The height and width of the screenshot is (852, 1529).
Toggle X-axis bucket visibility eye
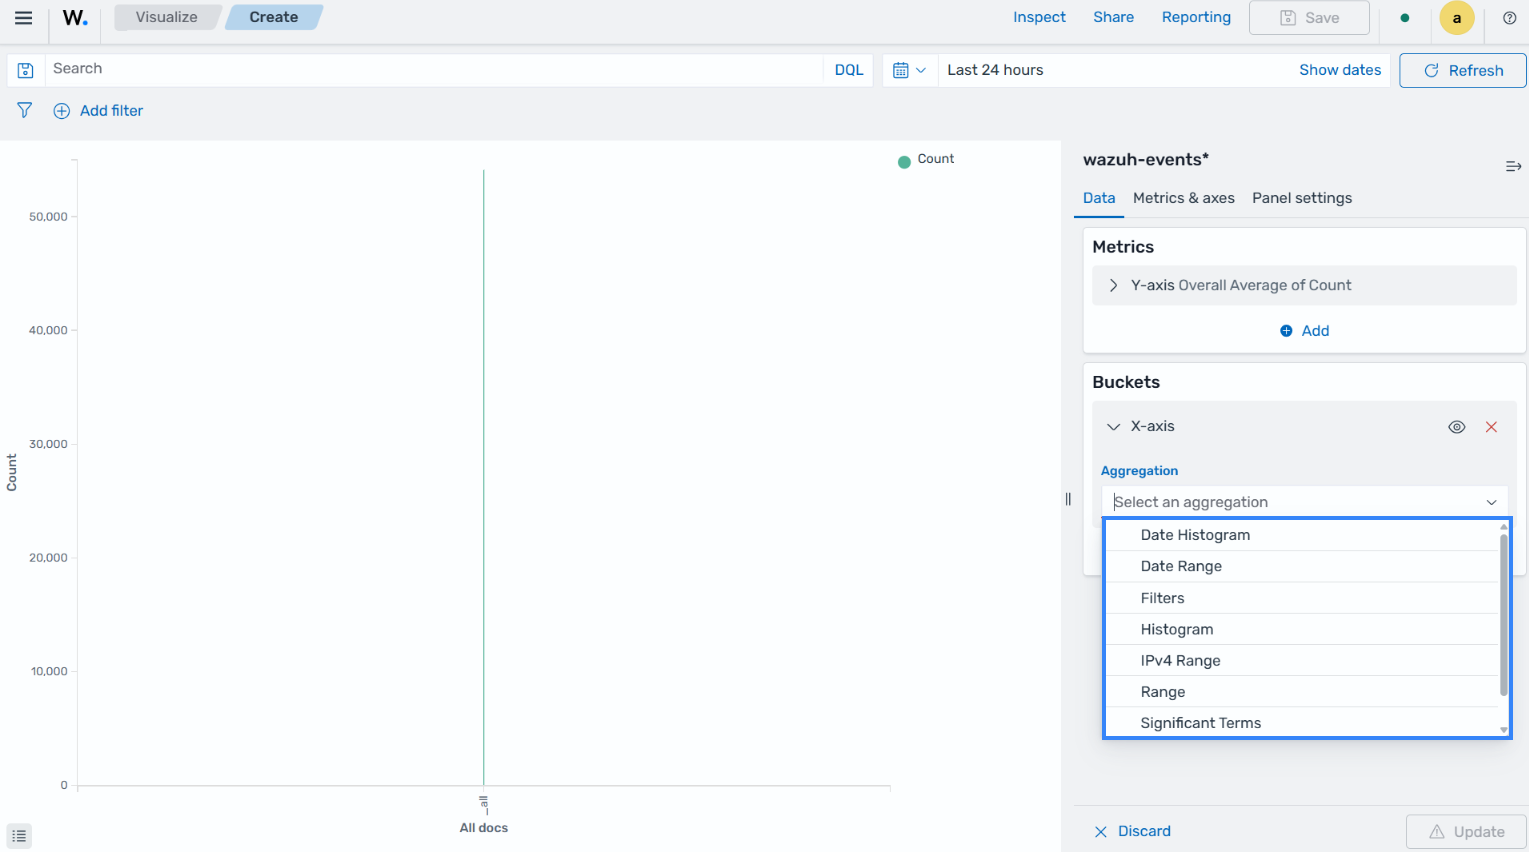point(1457,427)
